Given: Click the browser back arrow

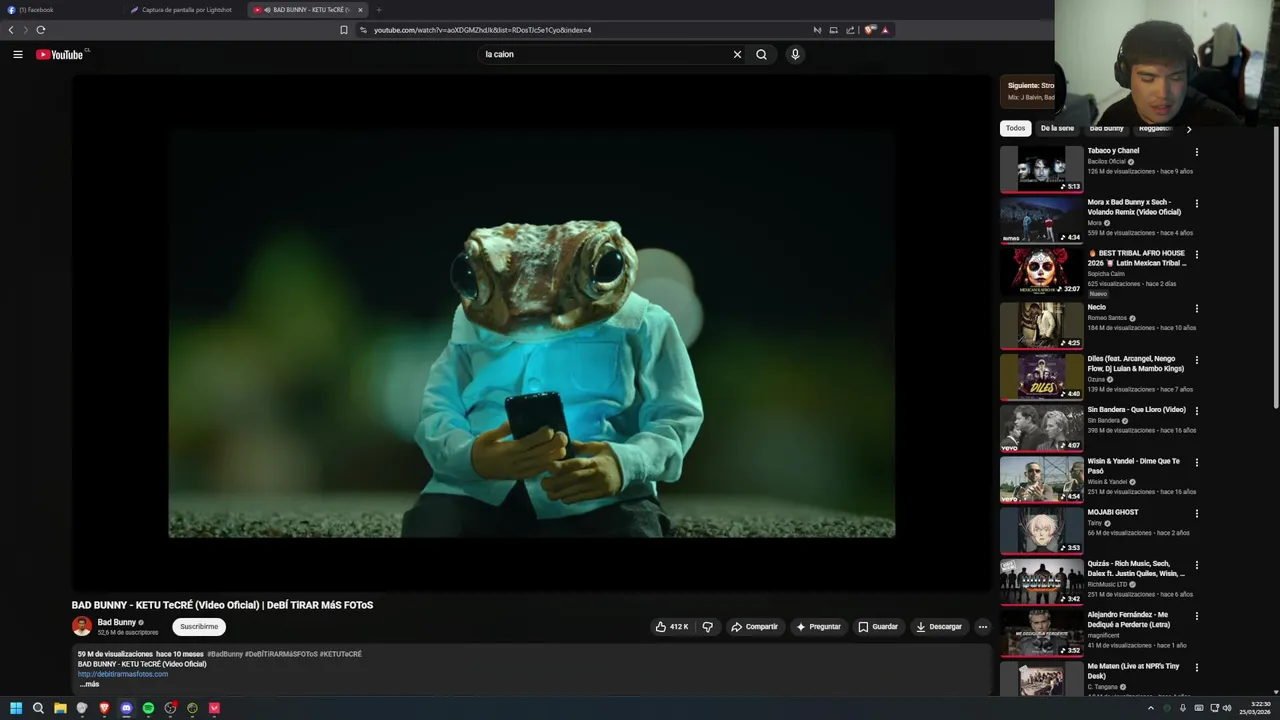Looking at the screenshot, I should pos(11,30).
